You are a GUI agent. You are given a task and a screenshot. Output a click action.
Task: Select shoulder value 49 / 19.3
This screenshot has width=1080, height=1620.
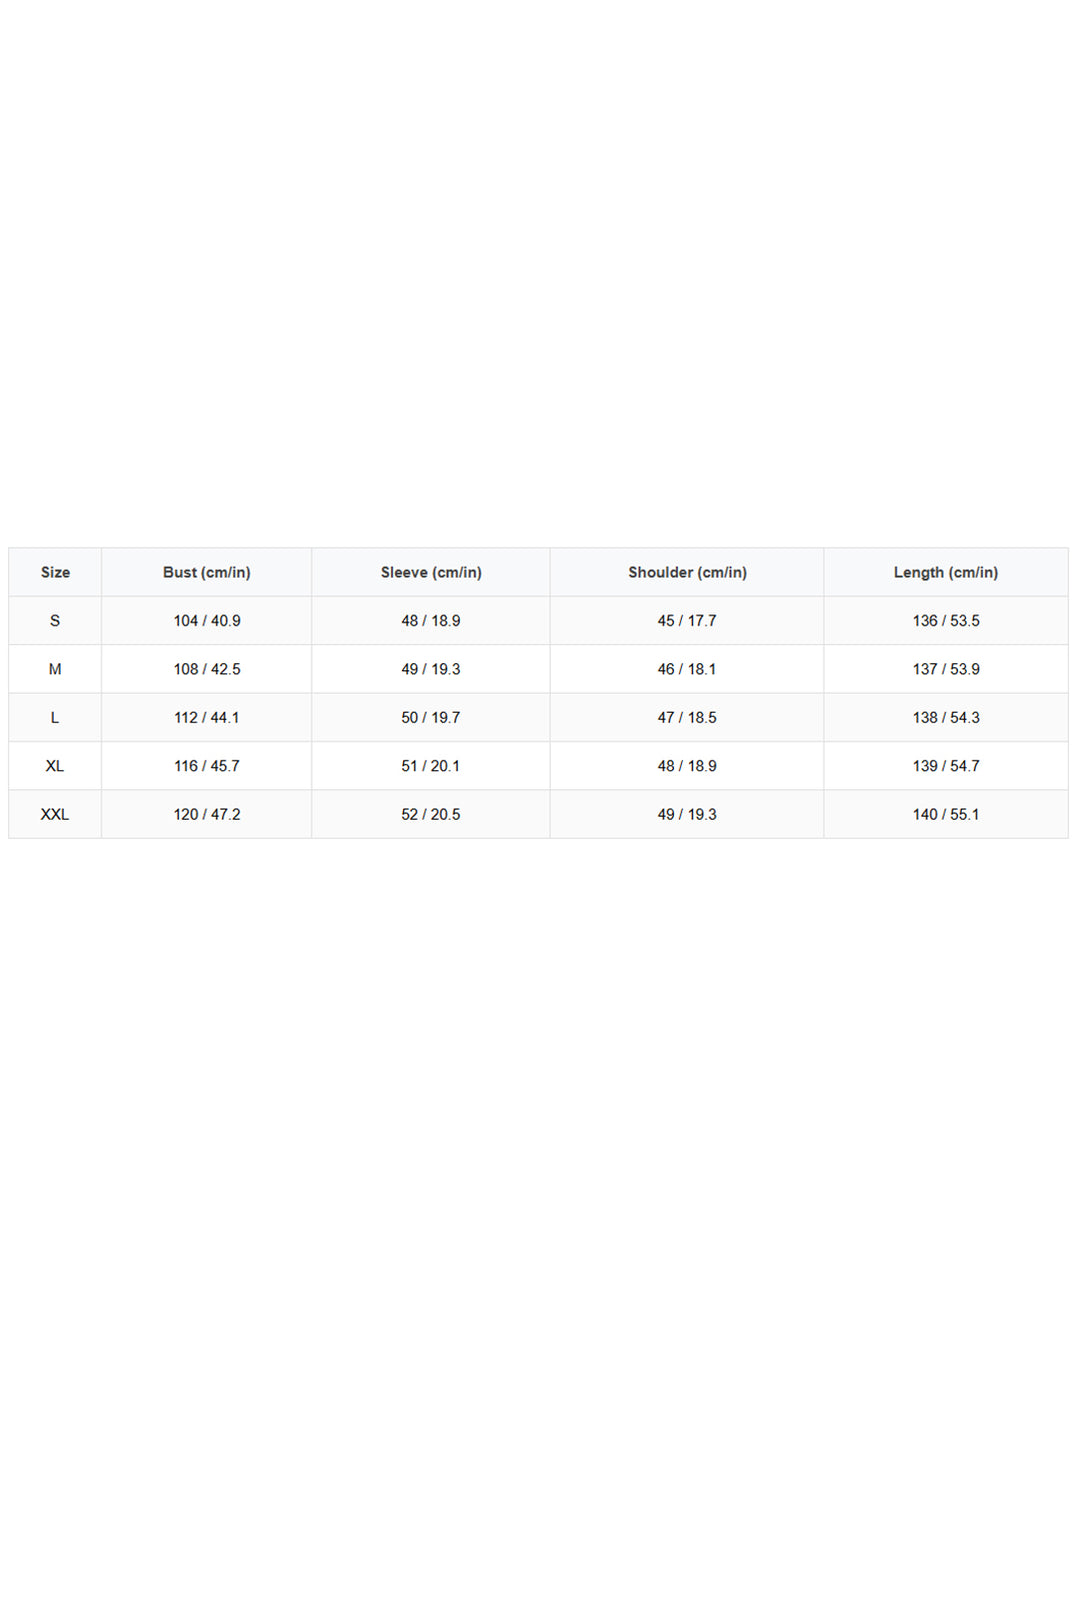687,814
